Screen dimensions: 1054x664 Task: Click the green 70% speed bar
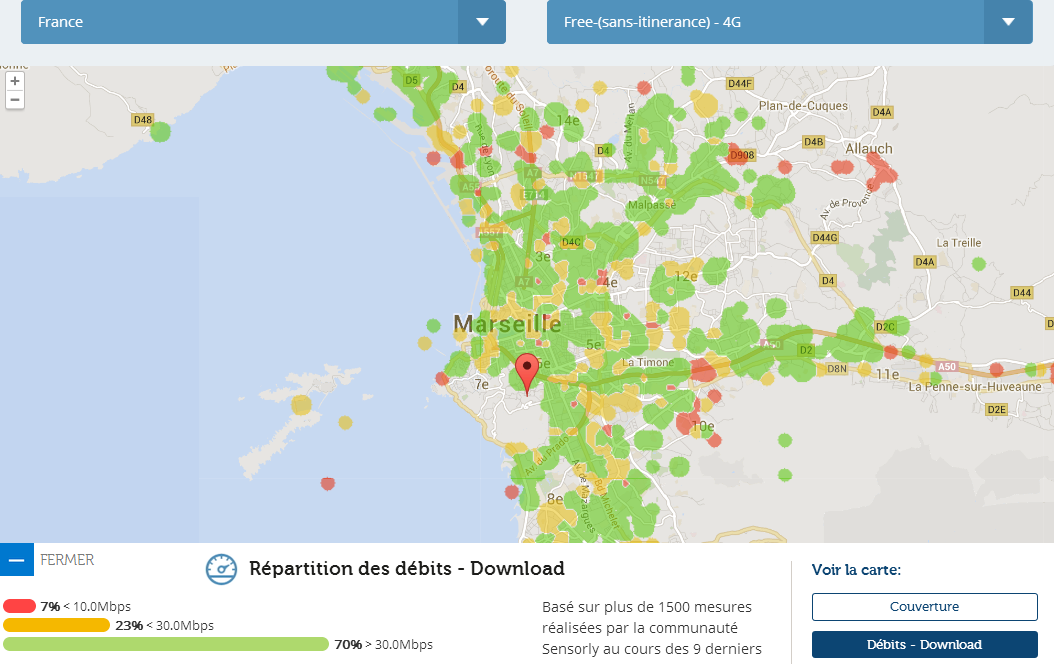pos(165,645)
